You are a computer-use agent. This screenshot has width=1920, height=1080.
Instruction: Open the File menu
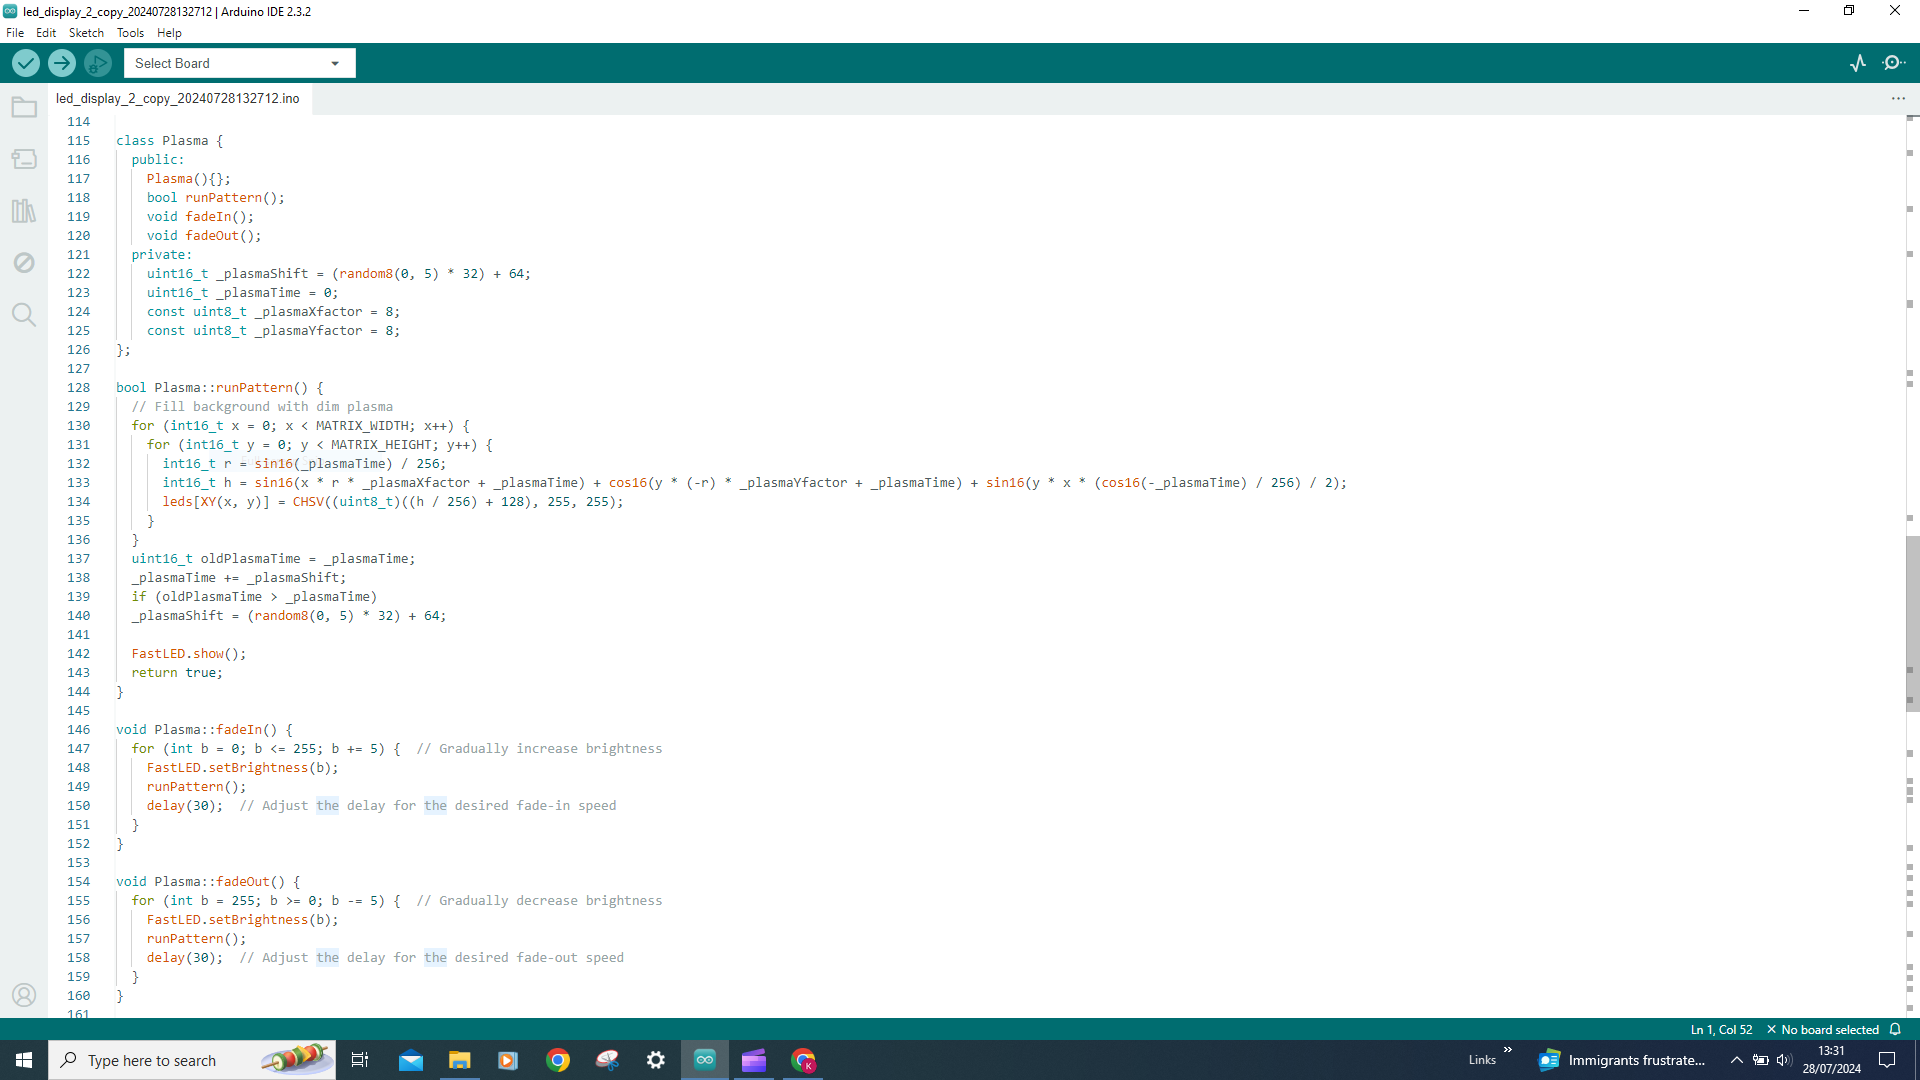coord(15,33)
